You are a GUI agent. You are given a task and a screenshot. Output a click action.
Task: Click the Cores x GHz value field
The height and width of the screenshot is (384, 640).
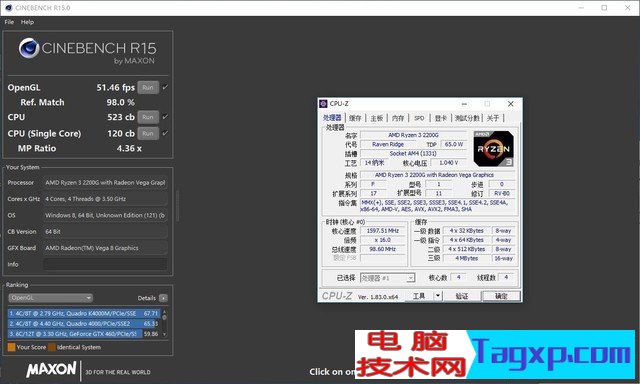coord(105,199)
